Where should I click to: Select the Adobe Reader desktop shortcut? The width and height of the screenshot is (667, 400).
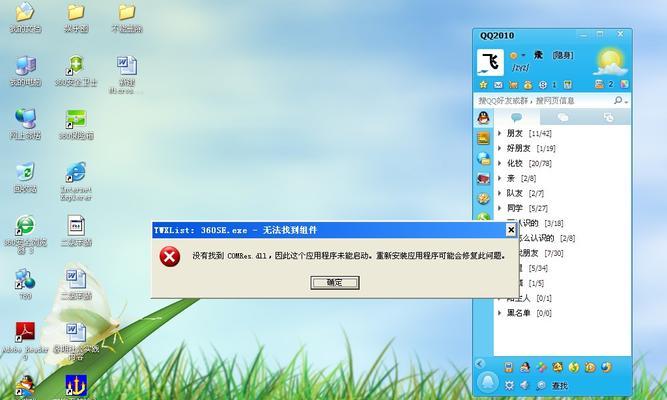point(25,340)
